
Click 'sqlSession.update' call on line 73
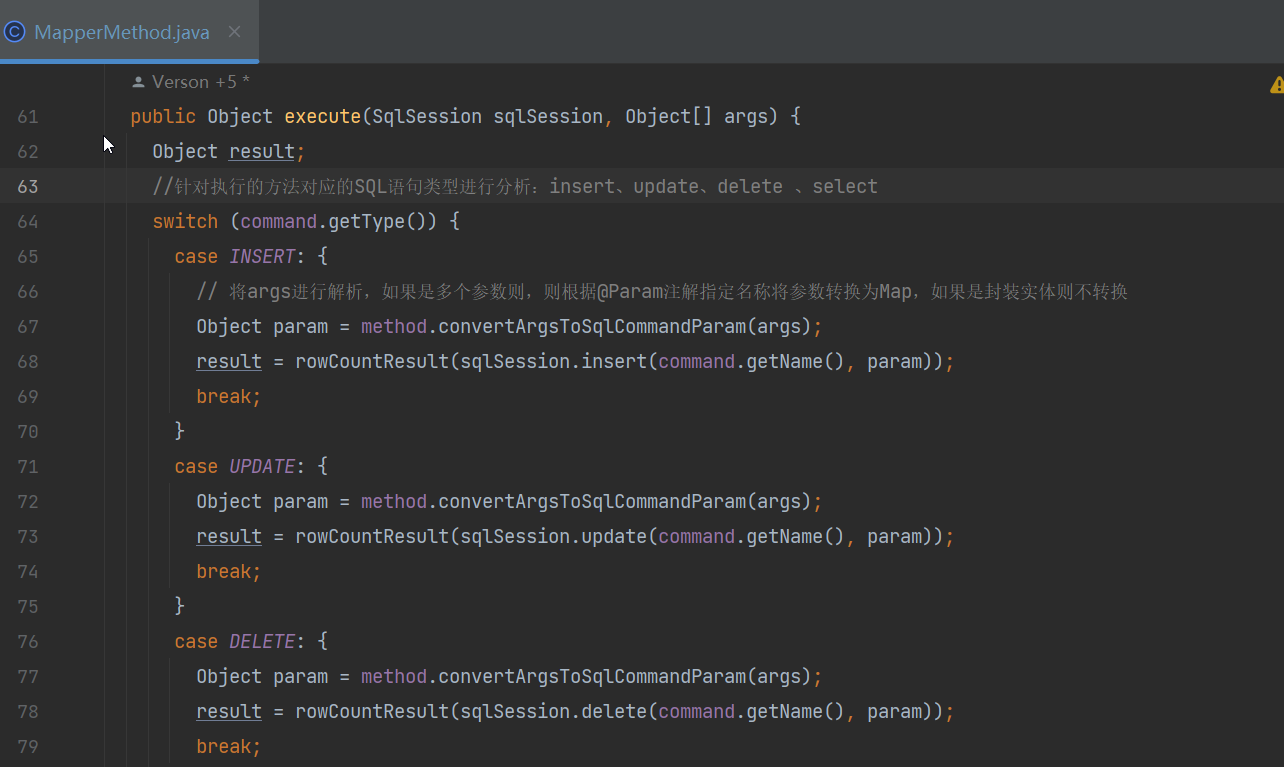[553, 537]
